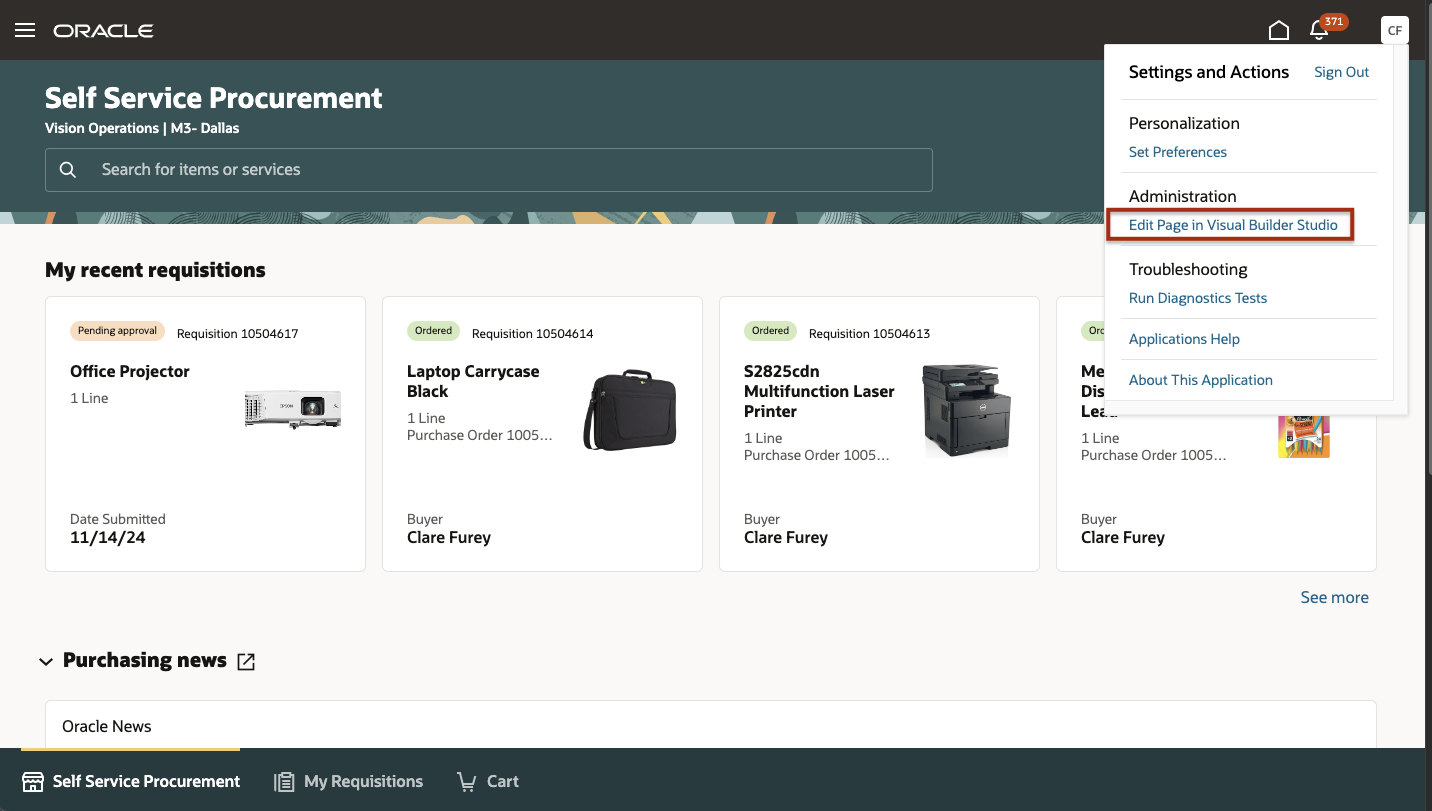Click the search for items or services field
1432x811 pixels.
click(x=489, y=170)
